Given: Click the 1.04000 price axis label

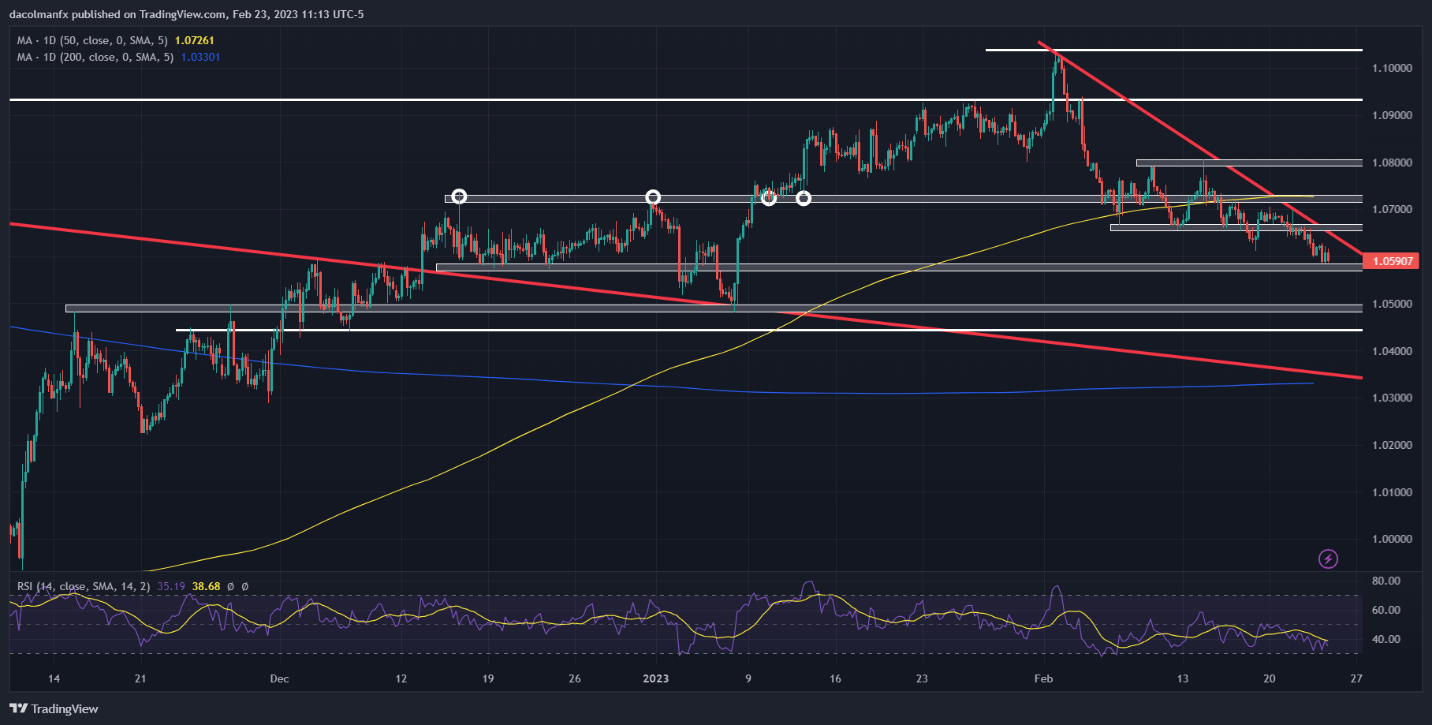Looking at the screenshot, I should [1393, 351].
